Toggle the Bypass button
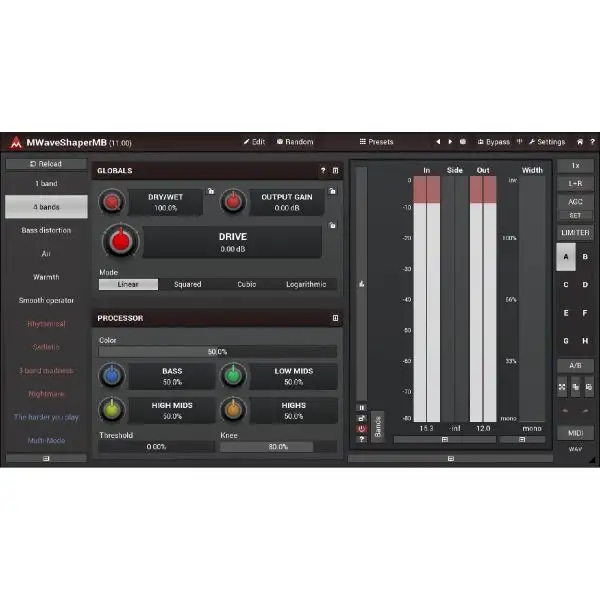 493,142
